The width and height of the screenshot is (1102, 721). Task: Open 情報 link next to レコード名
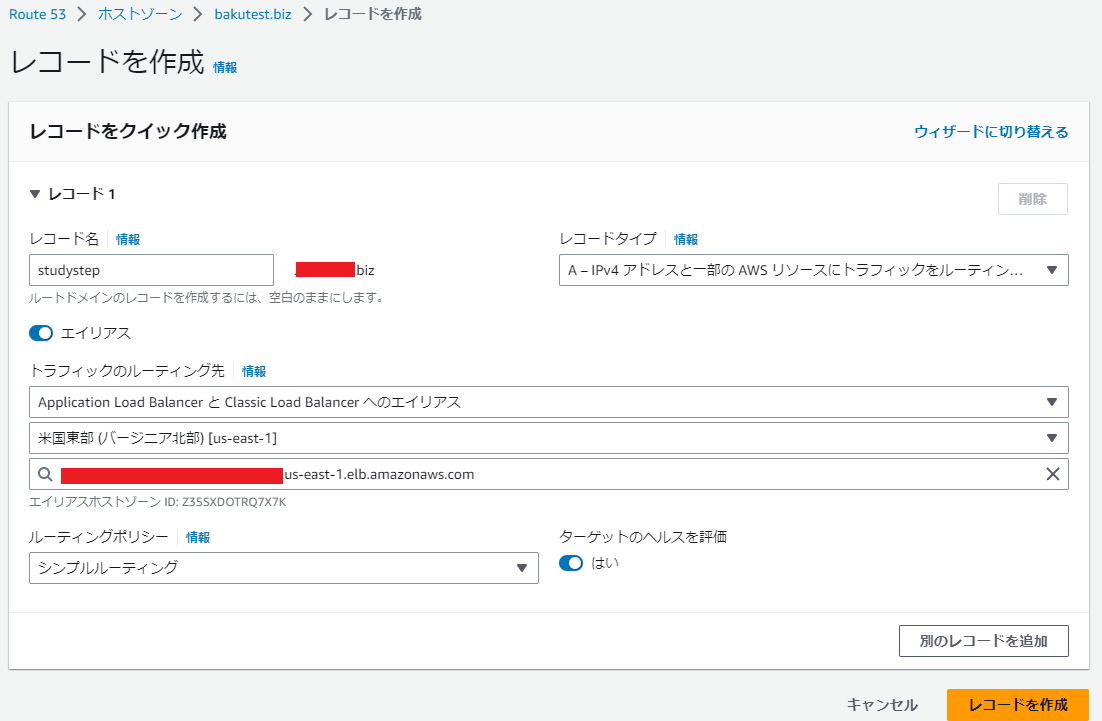[x=128, y=240]
